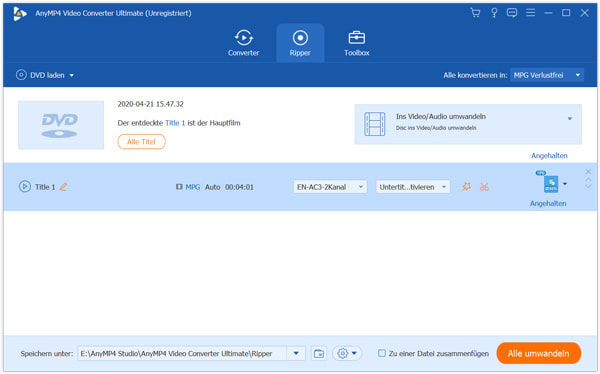
Task: Enable Zu einer Datei zusammenfügen checkbox
Action: coord(382,353)
